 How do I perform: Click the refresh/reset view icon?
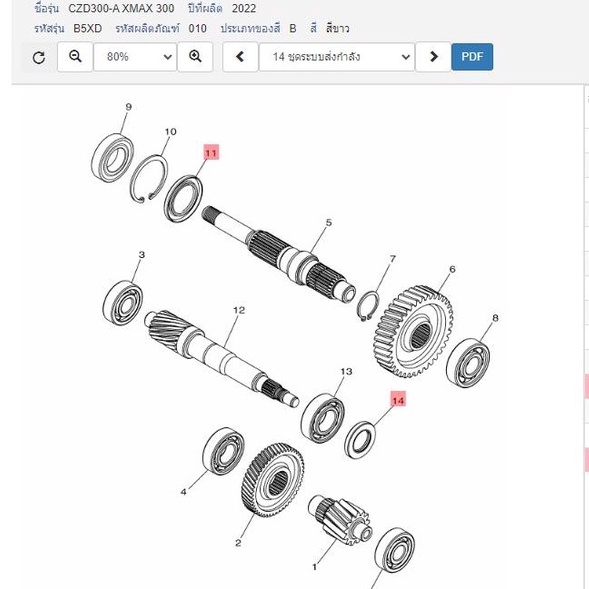pos(39,57)
